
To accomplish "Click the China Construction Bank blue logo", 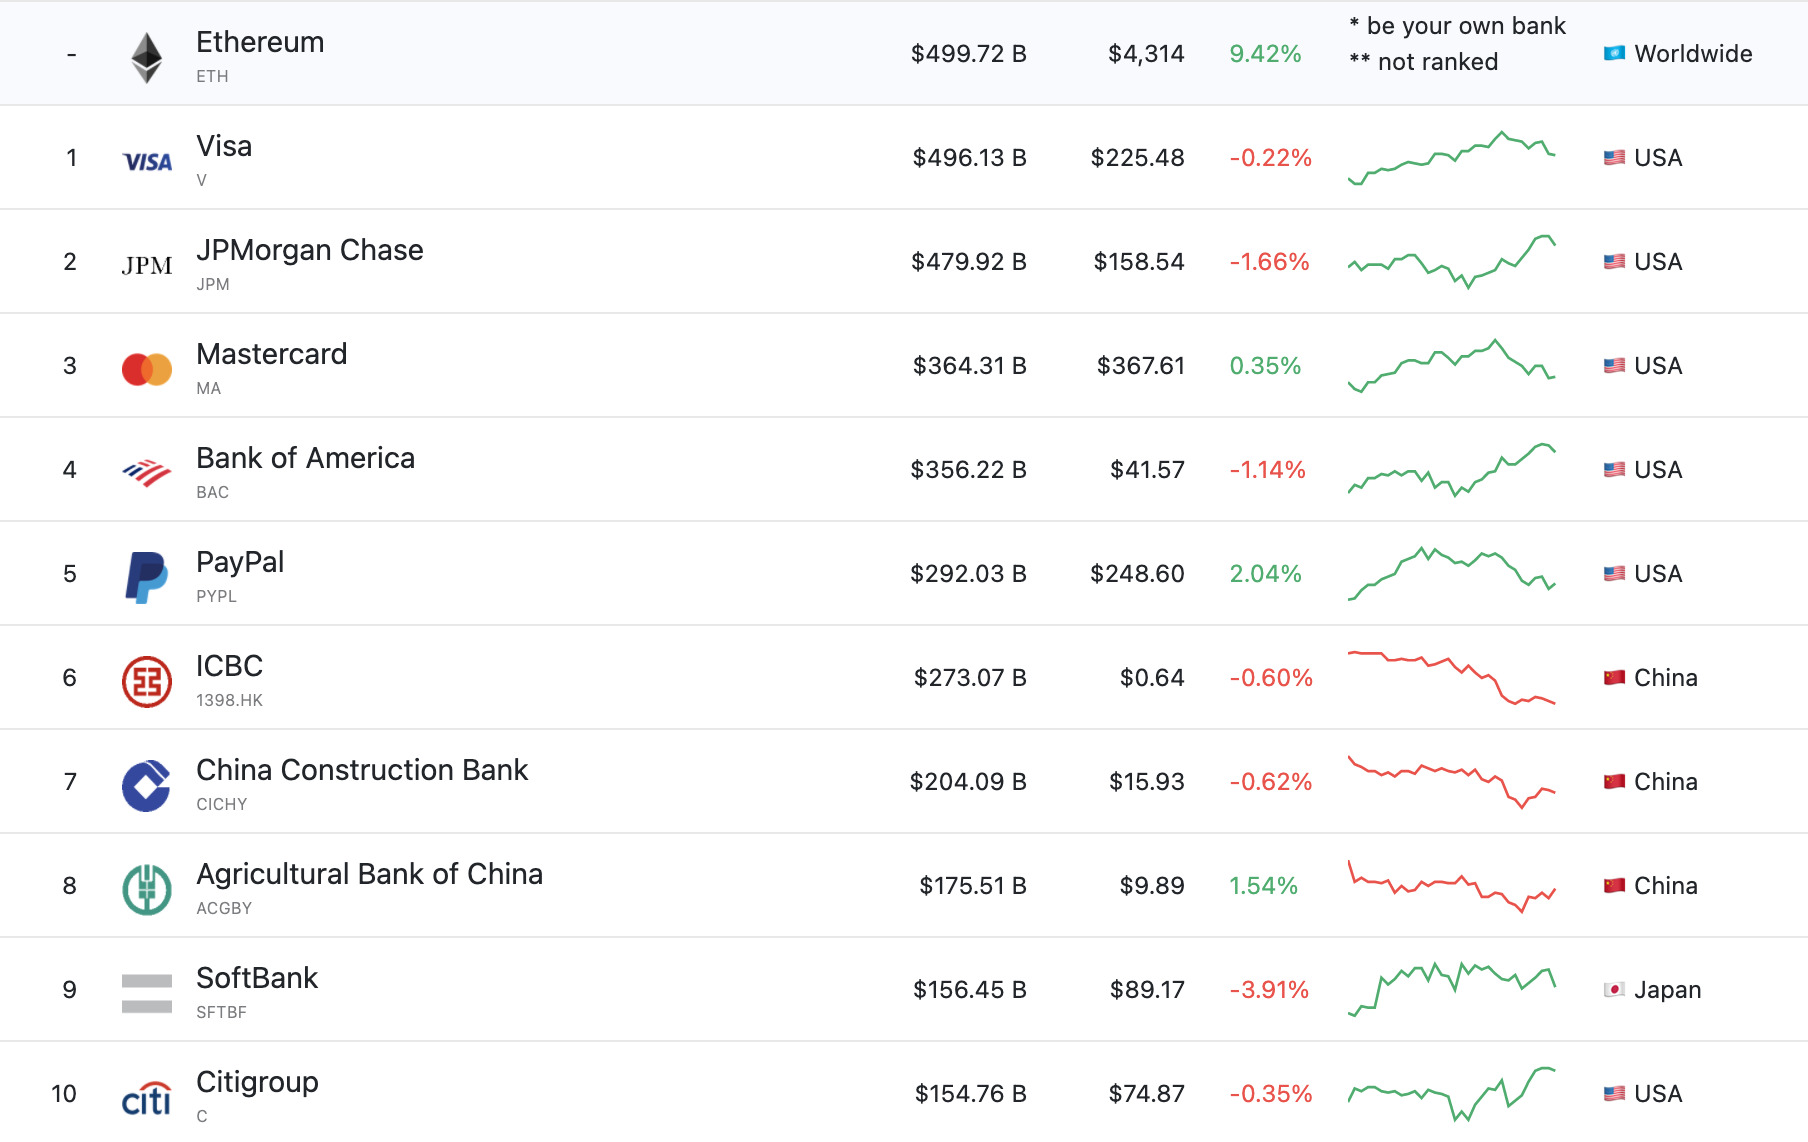I will tap(147, 785).
